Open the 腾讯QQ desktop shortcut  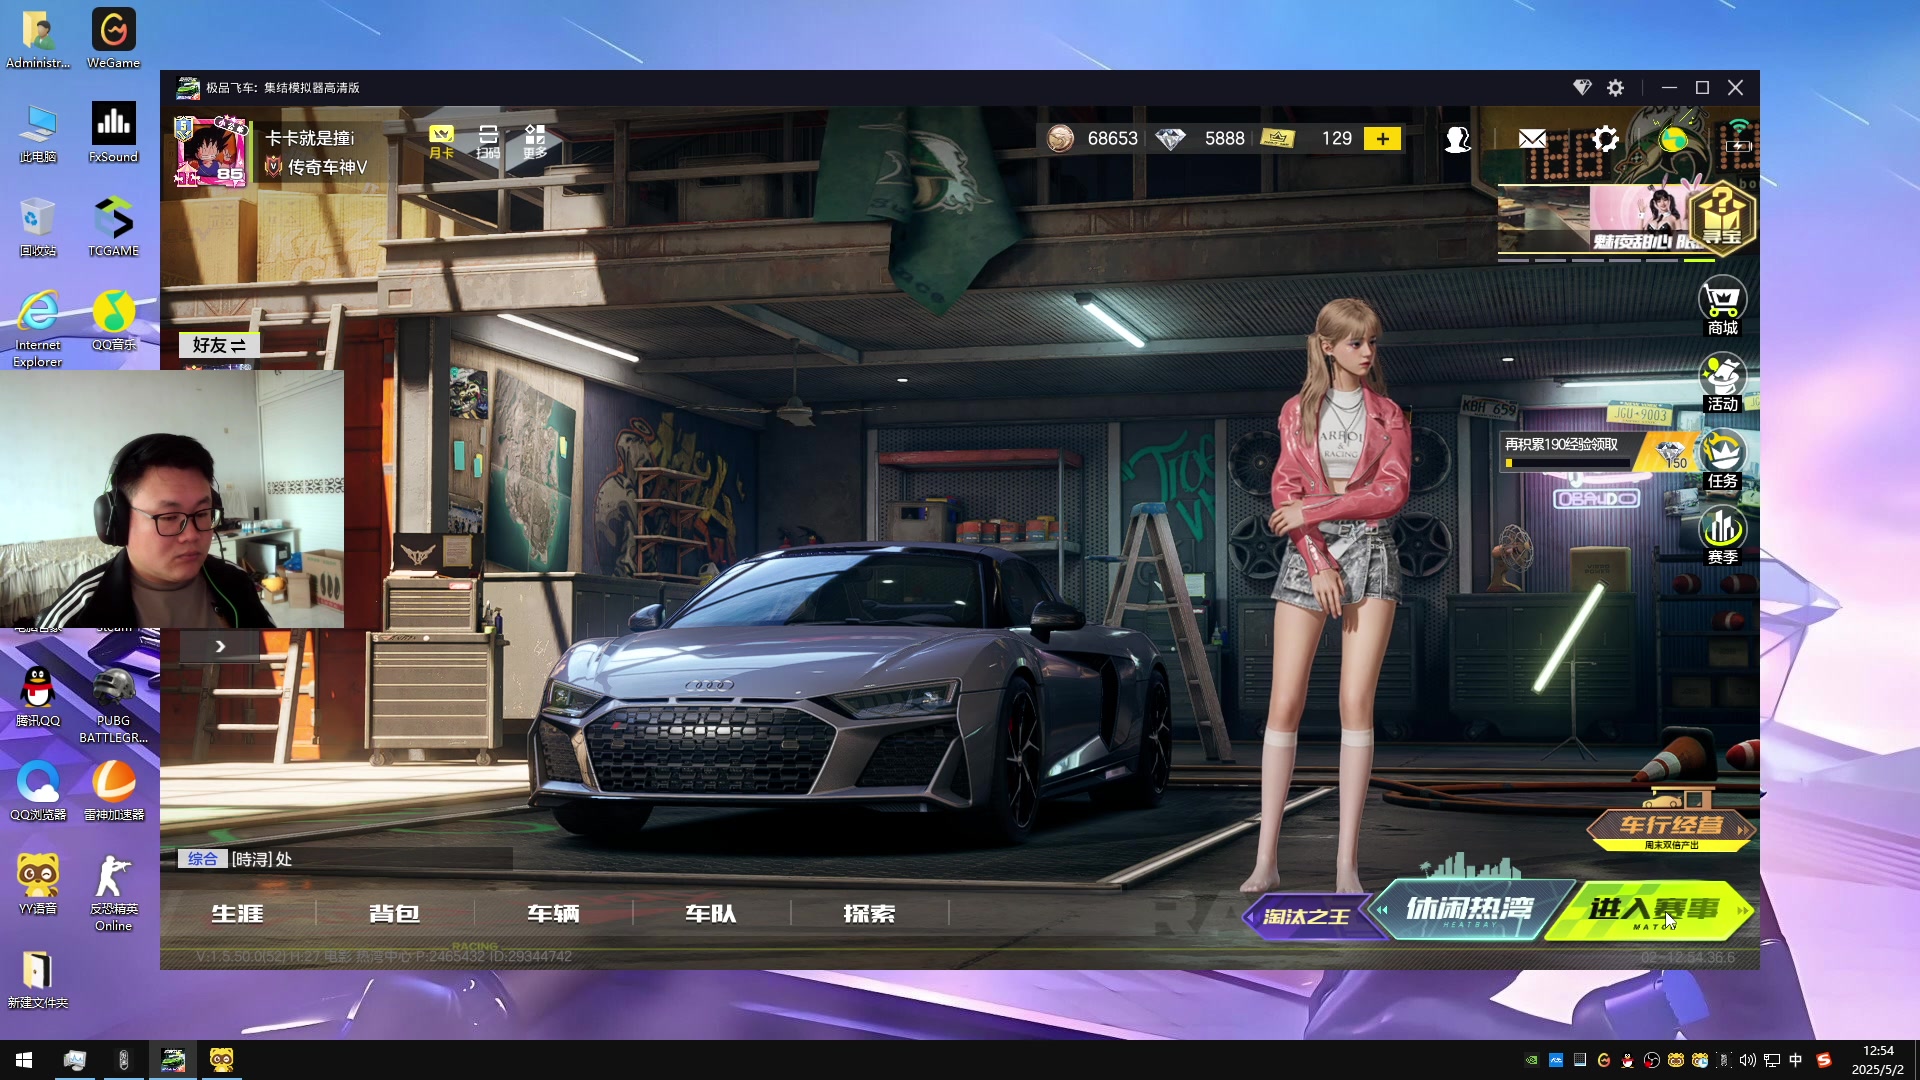tap(38, 696)
